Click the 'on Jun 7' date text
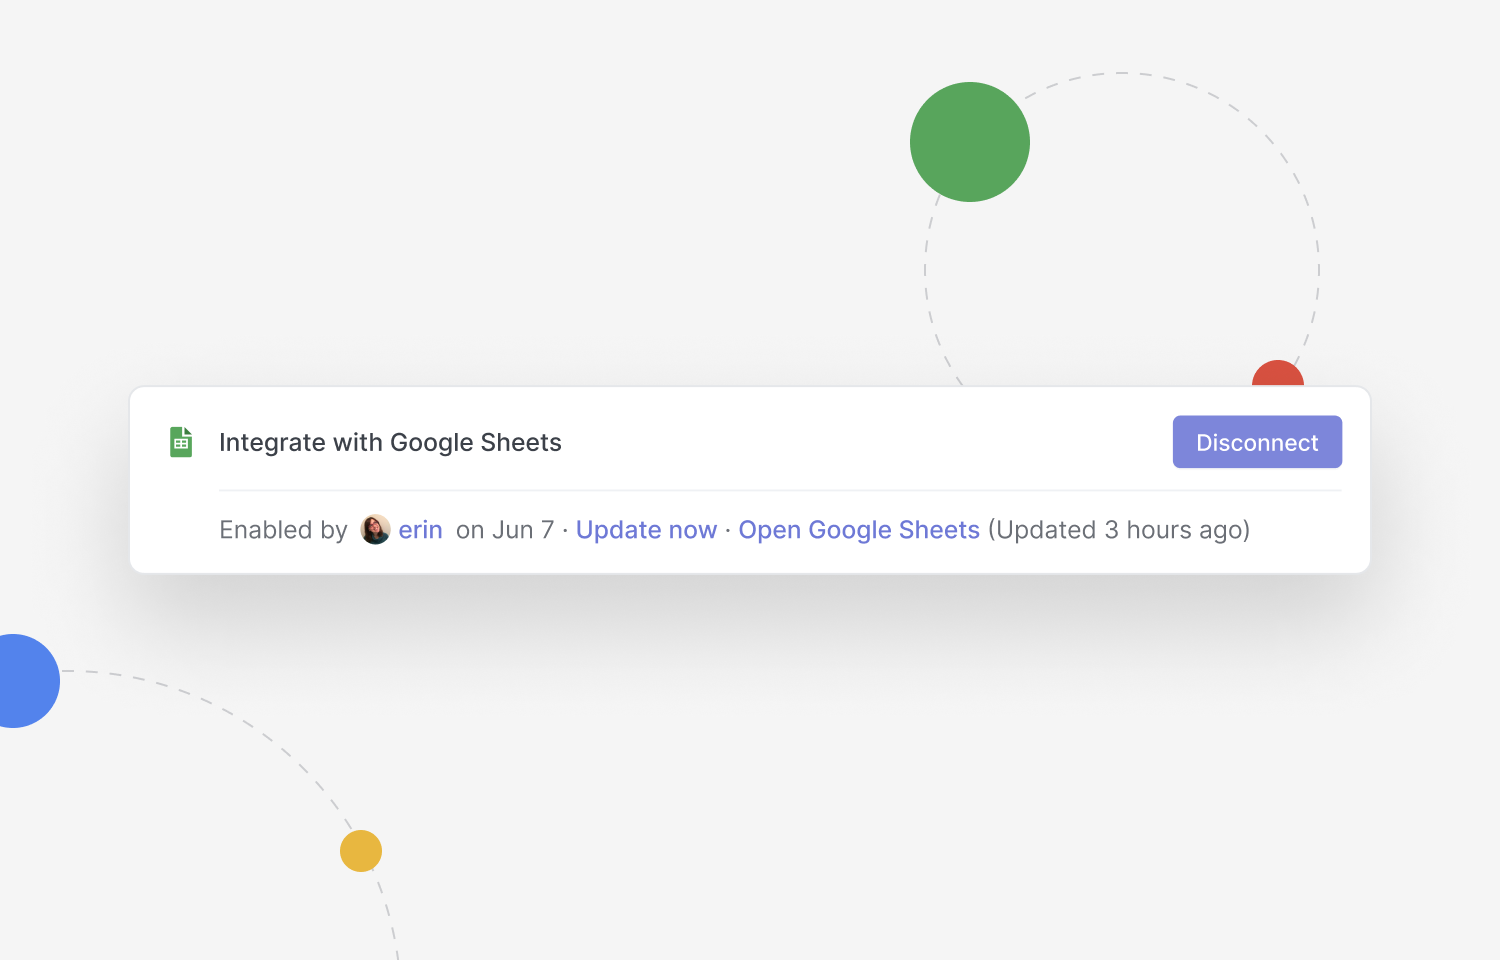This screenshot has width=1500, height=960. pos(505,530)
